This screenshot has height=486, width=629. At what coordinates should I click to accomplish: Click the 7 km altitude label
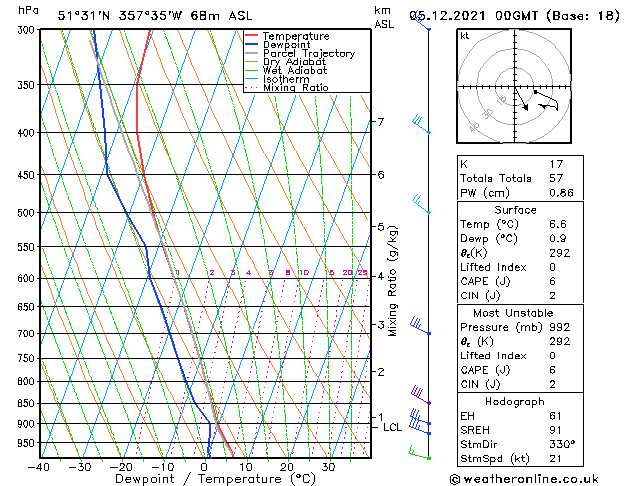[x=381, y=121]
